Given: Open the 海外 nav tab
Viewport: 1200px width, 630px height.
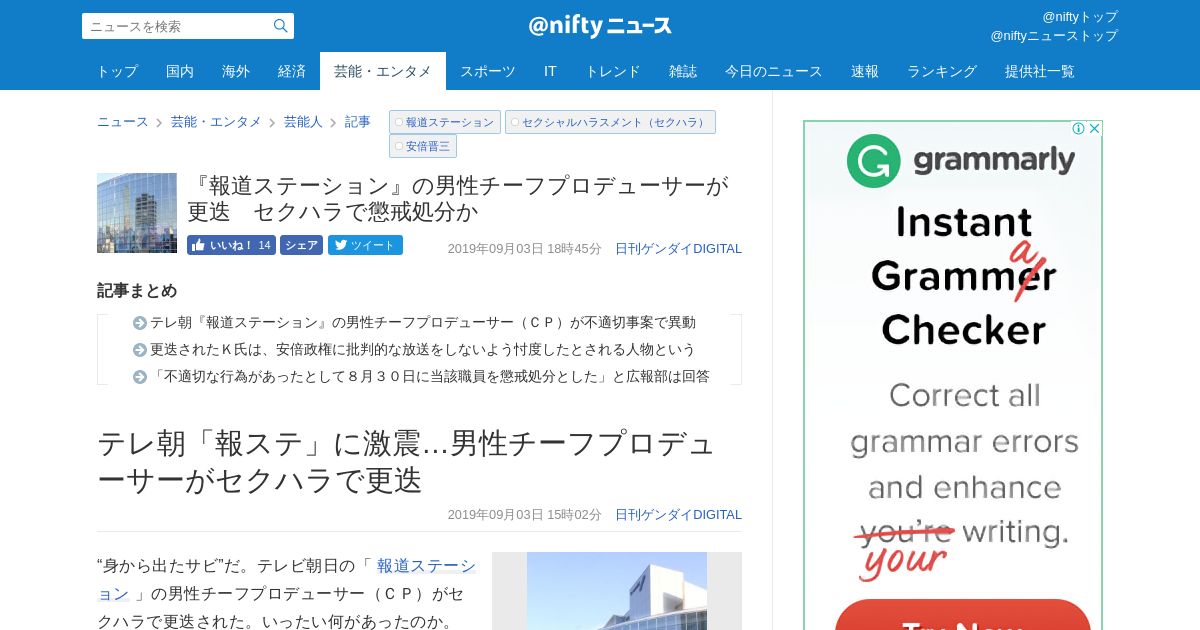Looking at the screenshot, I should tap(236, 71).
